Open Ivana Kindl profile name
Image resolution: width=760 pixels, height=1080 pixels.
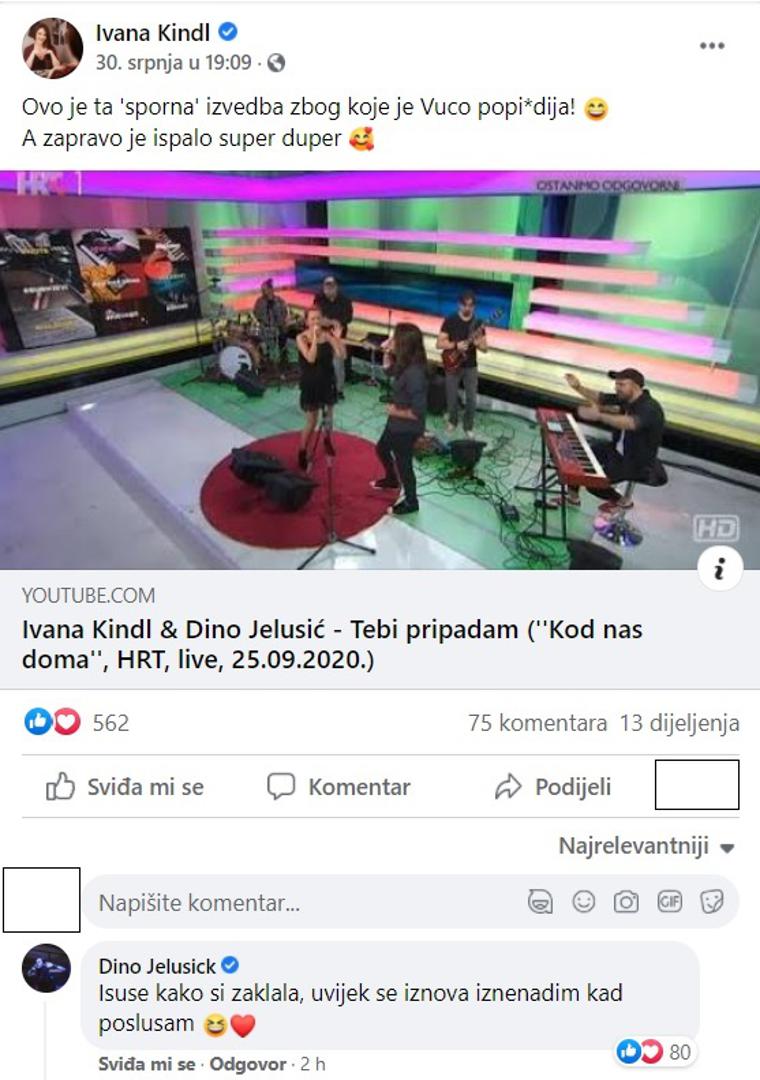coord(152,32)
